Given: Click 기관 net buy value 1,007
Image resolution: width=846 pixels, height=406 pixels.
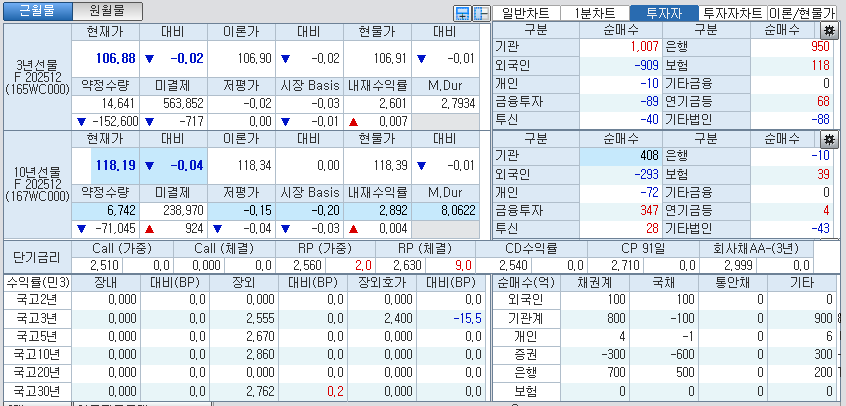Looking at the screenshot, I should pyautogui.click(x=644, y=47).
